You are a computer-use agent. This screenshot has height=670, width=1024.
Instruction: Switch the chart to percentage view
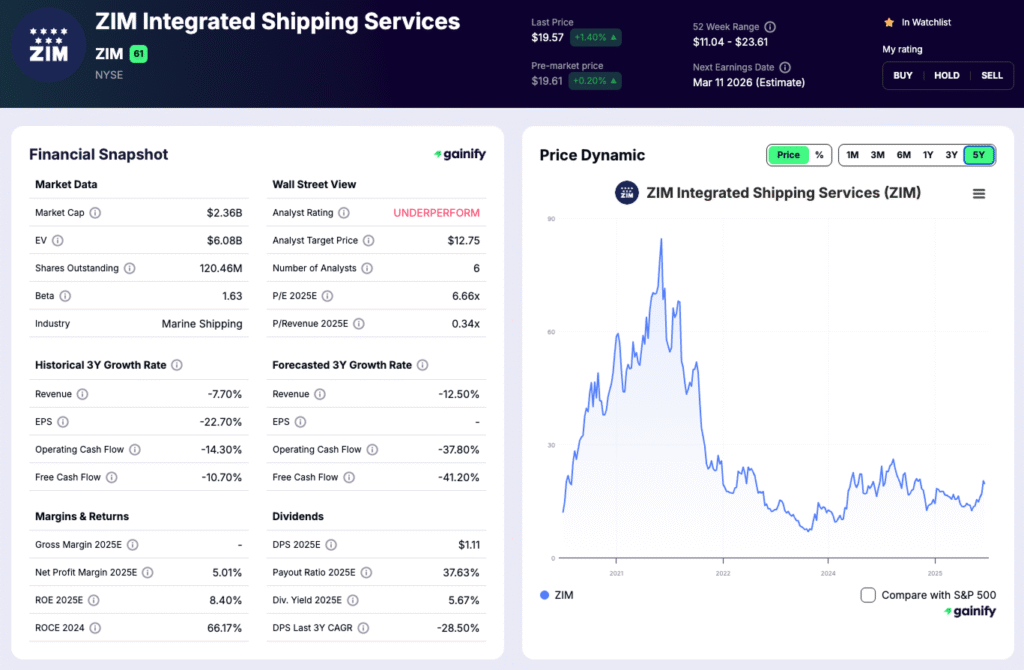pos(819,155)
